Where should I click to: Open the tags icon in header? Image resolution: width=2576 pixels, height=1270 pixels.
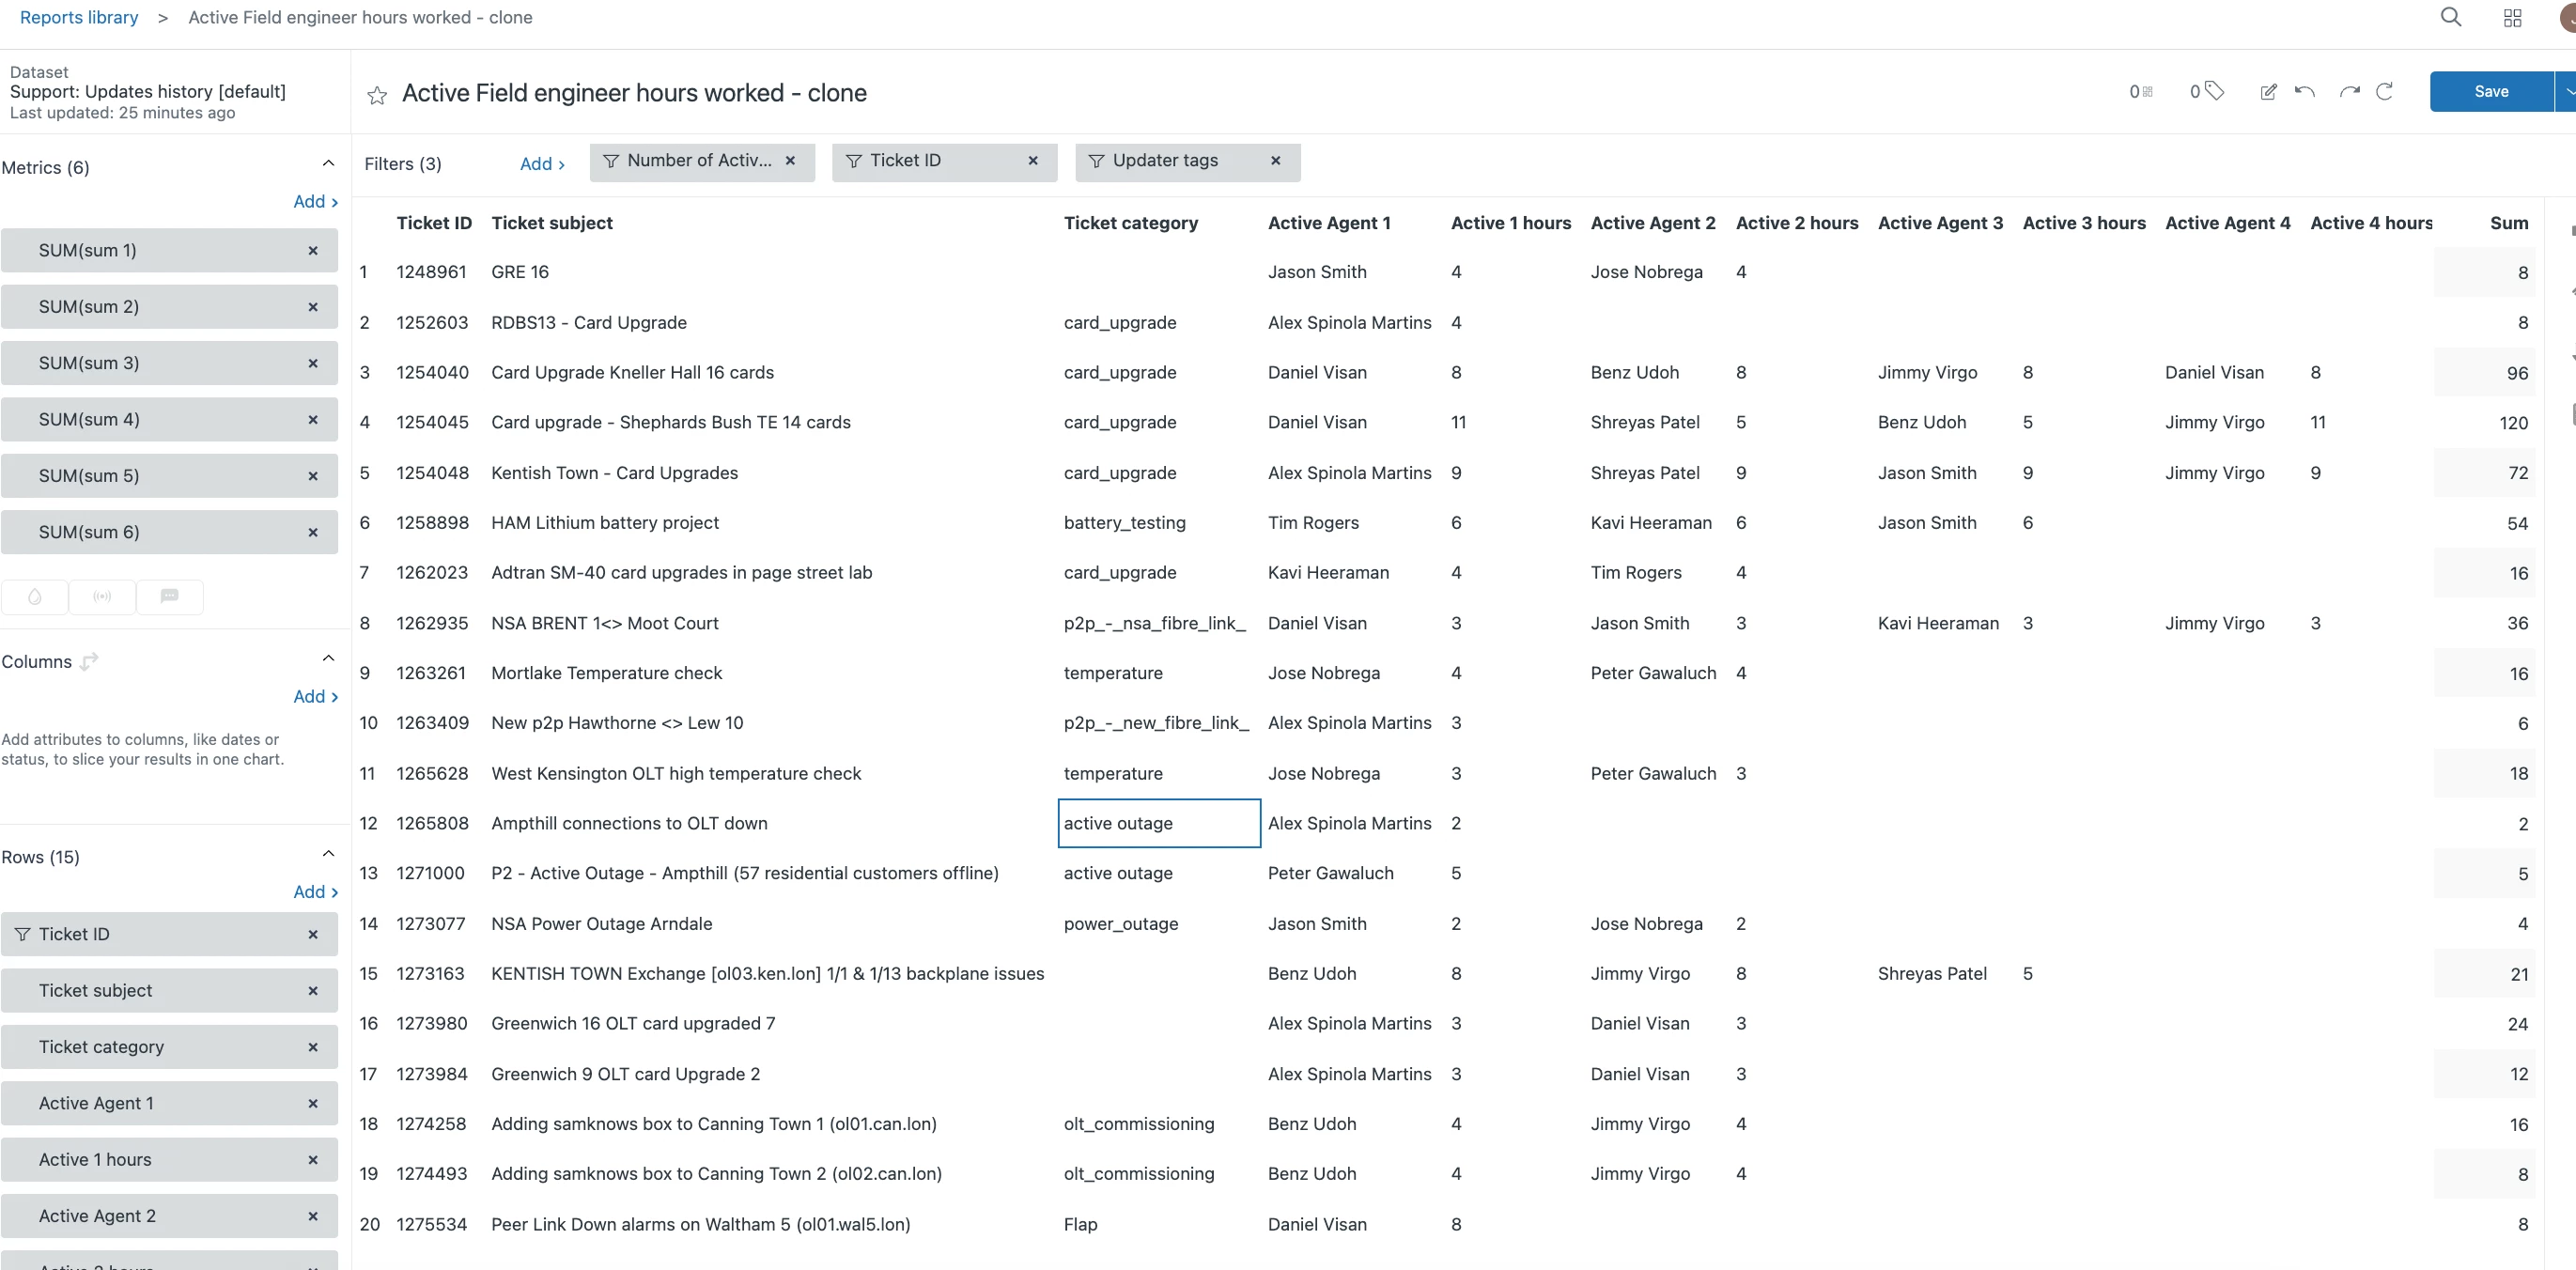[x=2213, y=92]
